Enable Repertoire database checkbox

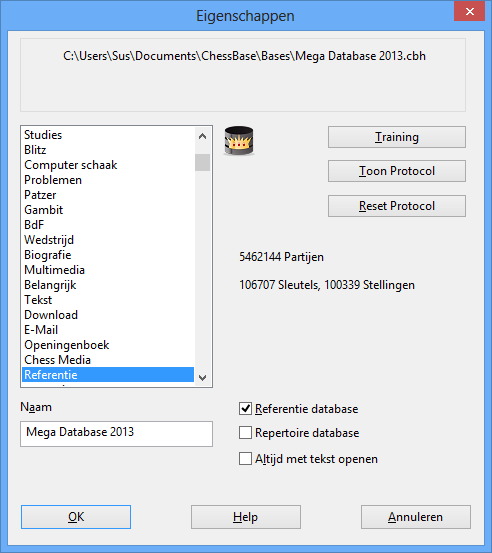click(x=245, y=433)
